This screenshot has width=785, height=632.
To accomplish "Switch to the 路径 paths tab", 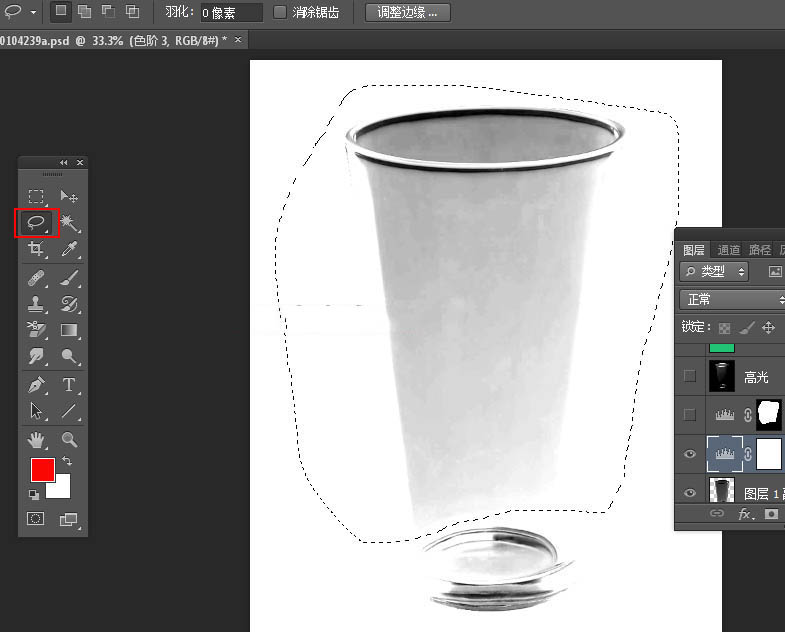I will tap(759, 250).
